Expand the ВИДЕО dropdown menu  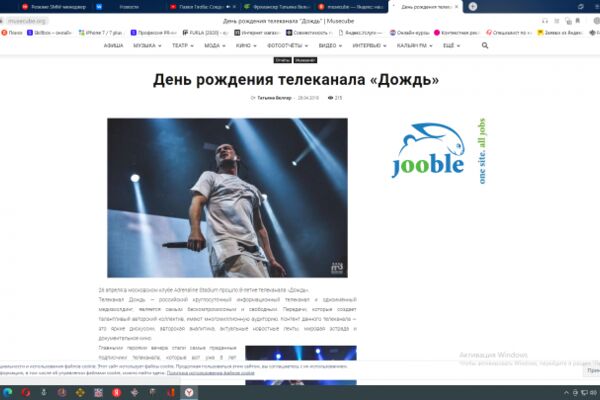click(x=330, y=46)
